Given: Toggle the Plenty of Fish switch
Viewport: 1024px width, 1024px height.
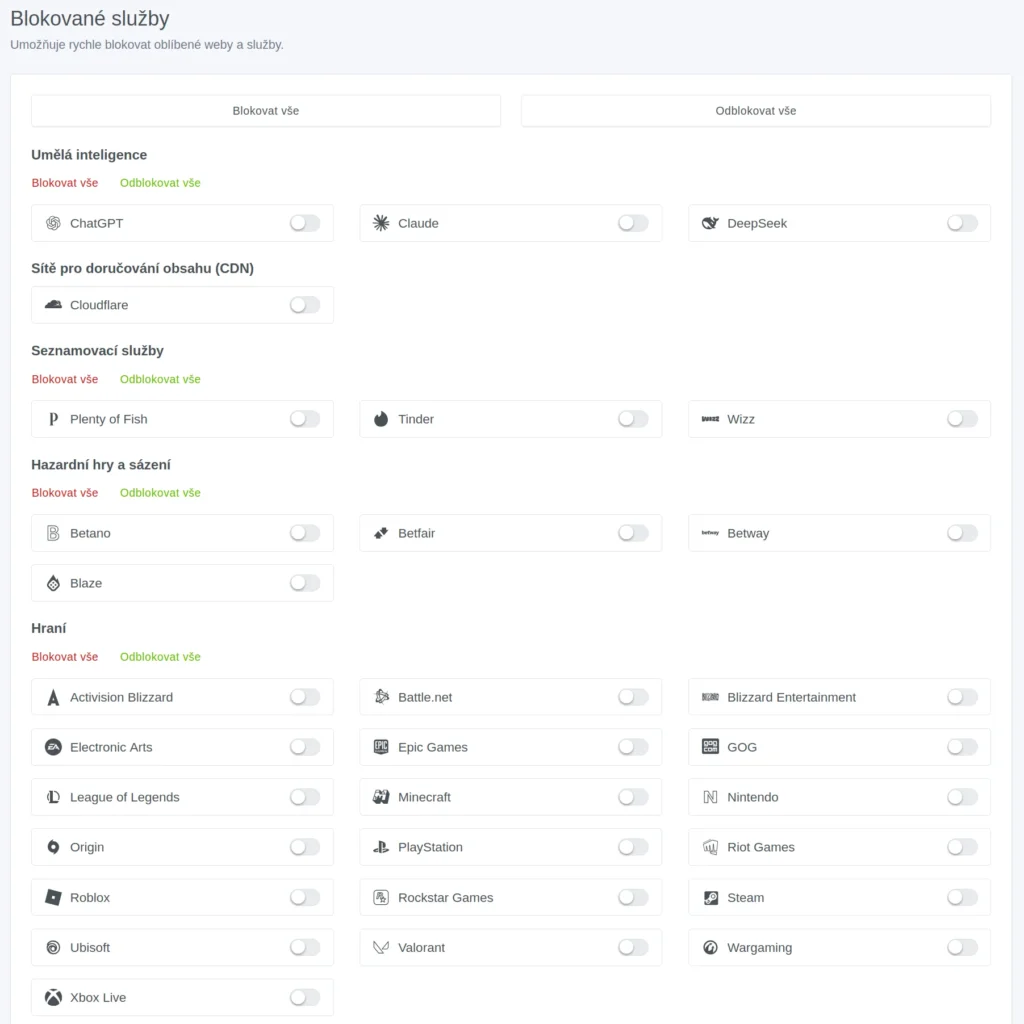Looking at the screenshot, I should coord(305,419).
